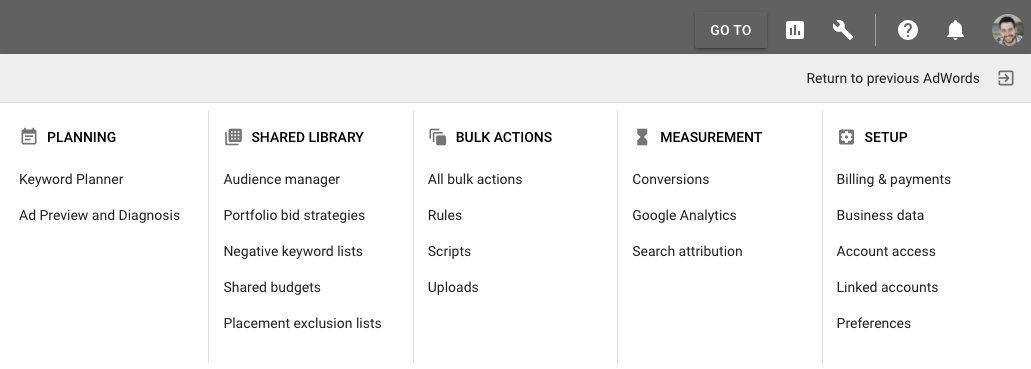Image resolution: width=1031 pixels, height=369 pixels.
Task: Go to Portfolio bid strategies
Action: [294, 215]
